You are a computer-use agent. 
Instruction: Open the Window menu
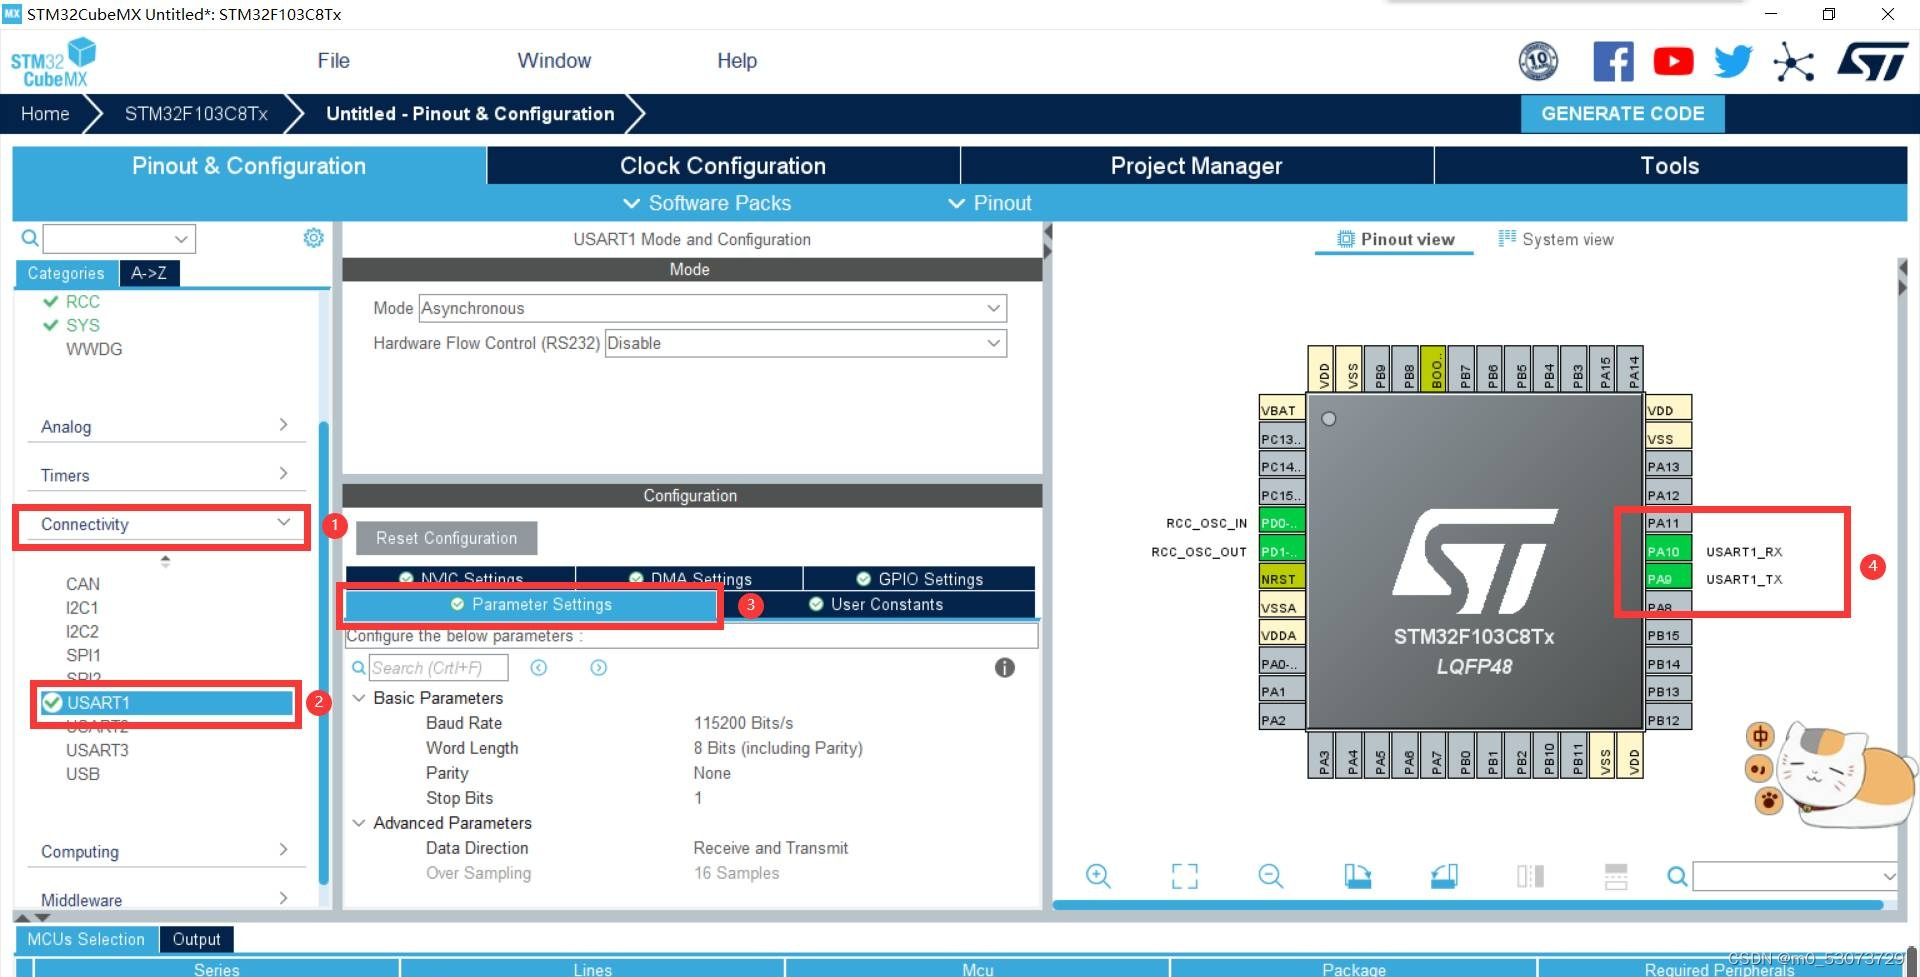coord(554,61)
